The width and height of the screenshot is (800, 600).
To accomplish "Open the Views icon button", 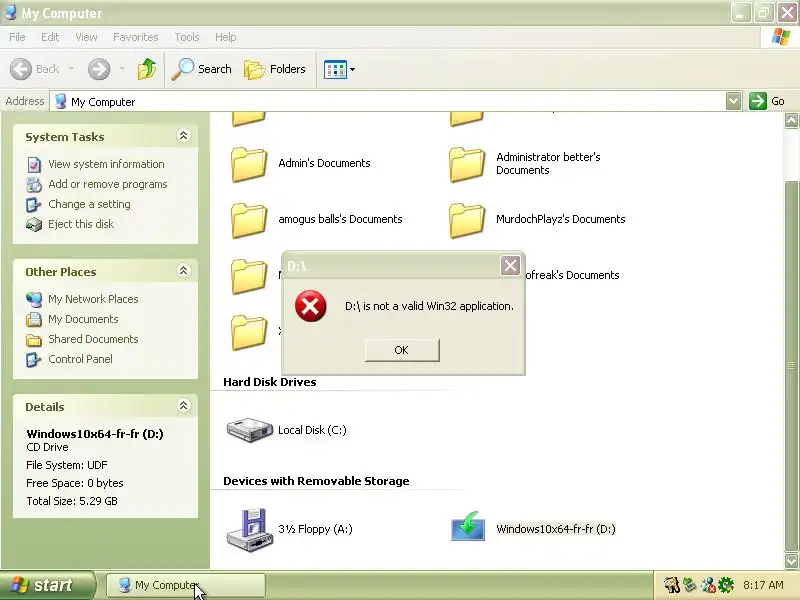I will pos(335,69).
